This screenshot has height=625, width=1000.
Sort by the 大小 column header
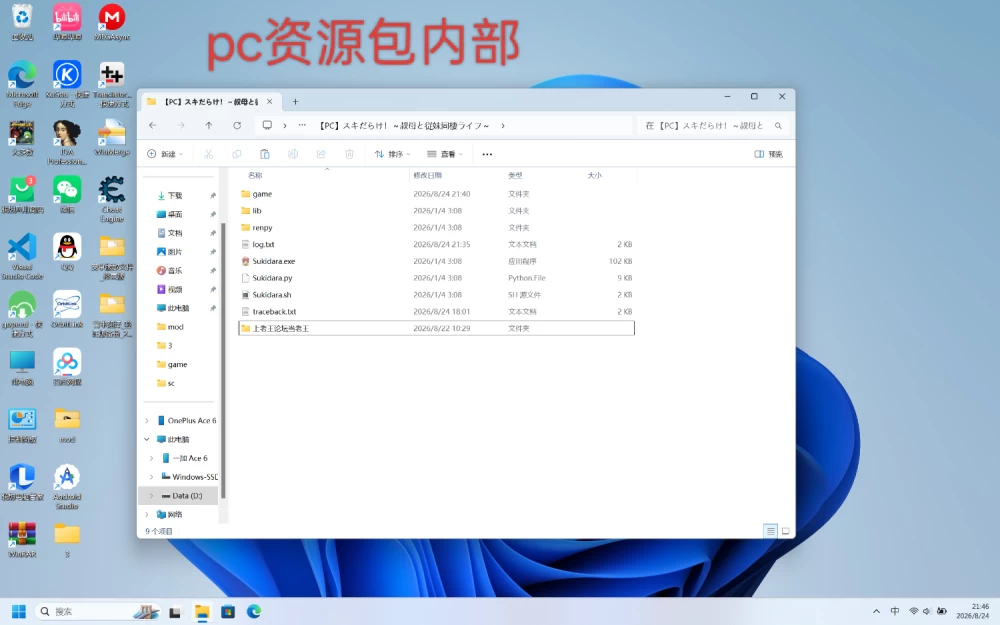click(x=594, y=175)
